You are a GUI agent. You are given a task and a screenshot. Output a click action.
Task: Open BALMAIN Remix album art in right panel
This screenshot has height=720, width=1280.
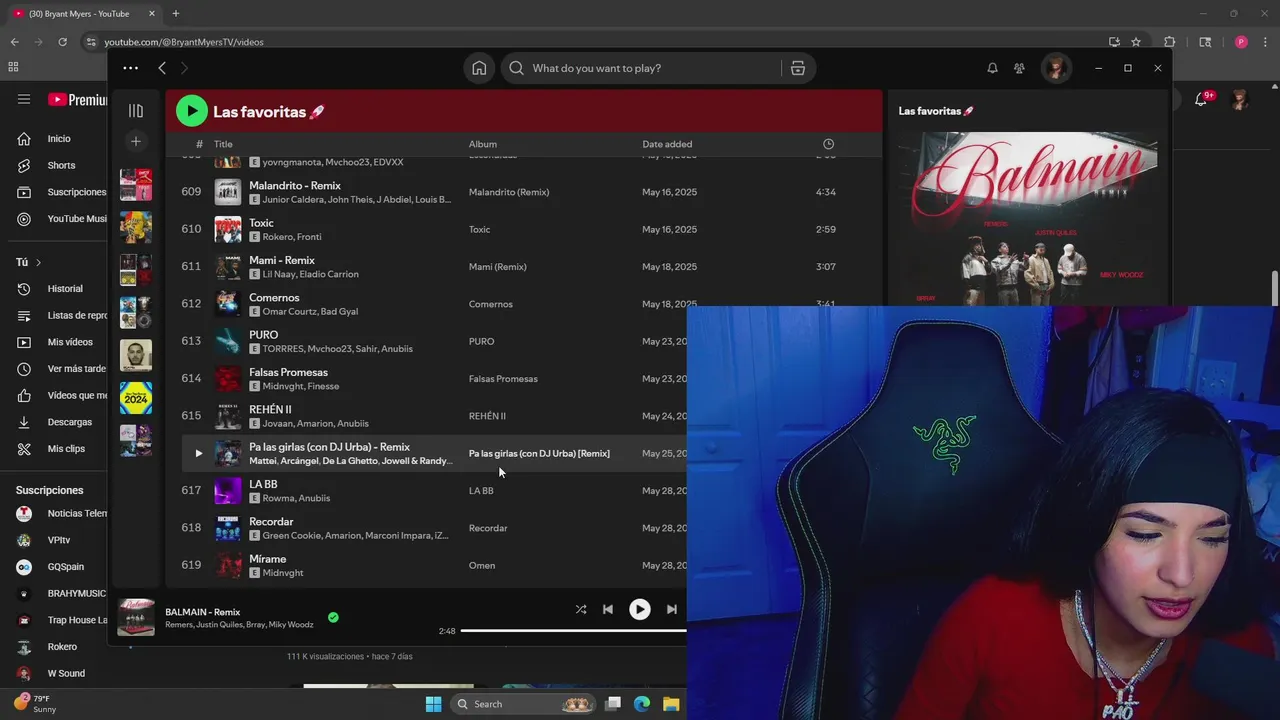click(x=1027, y=218)
